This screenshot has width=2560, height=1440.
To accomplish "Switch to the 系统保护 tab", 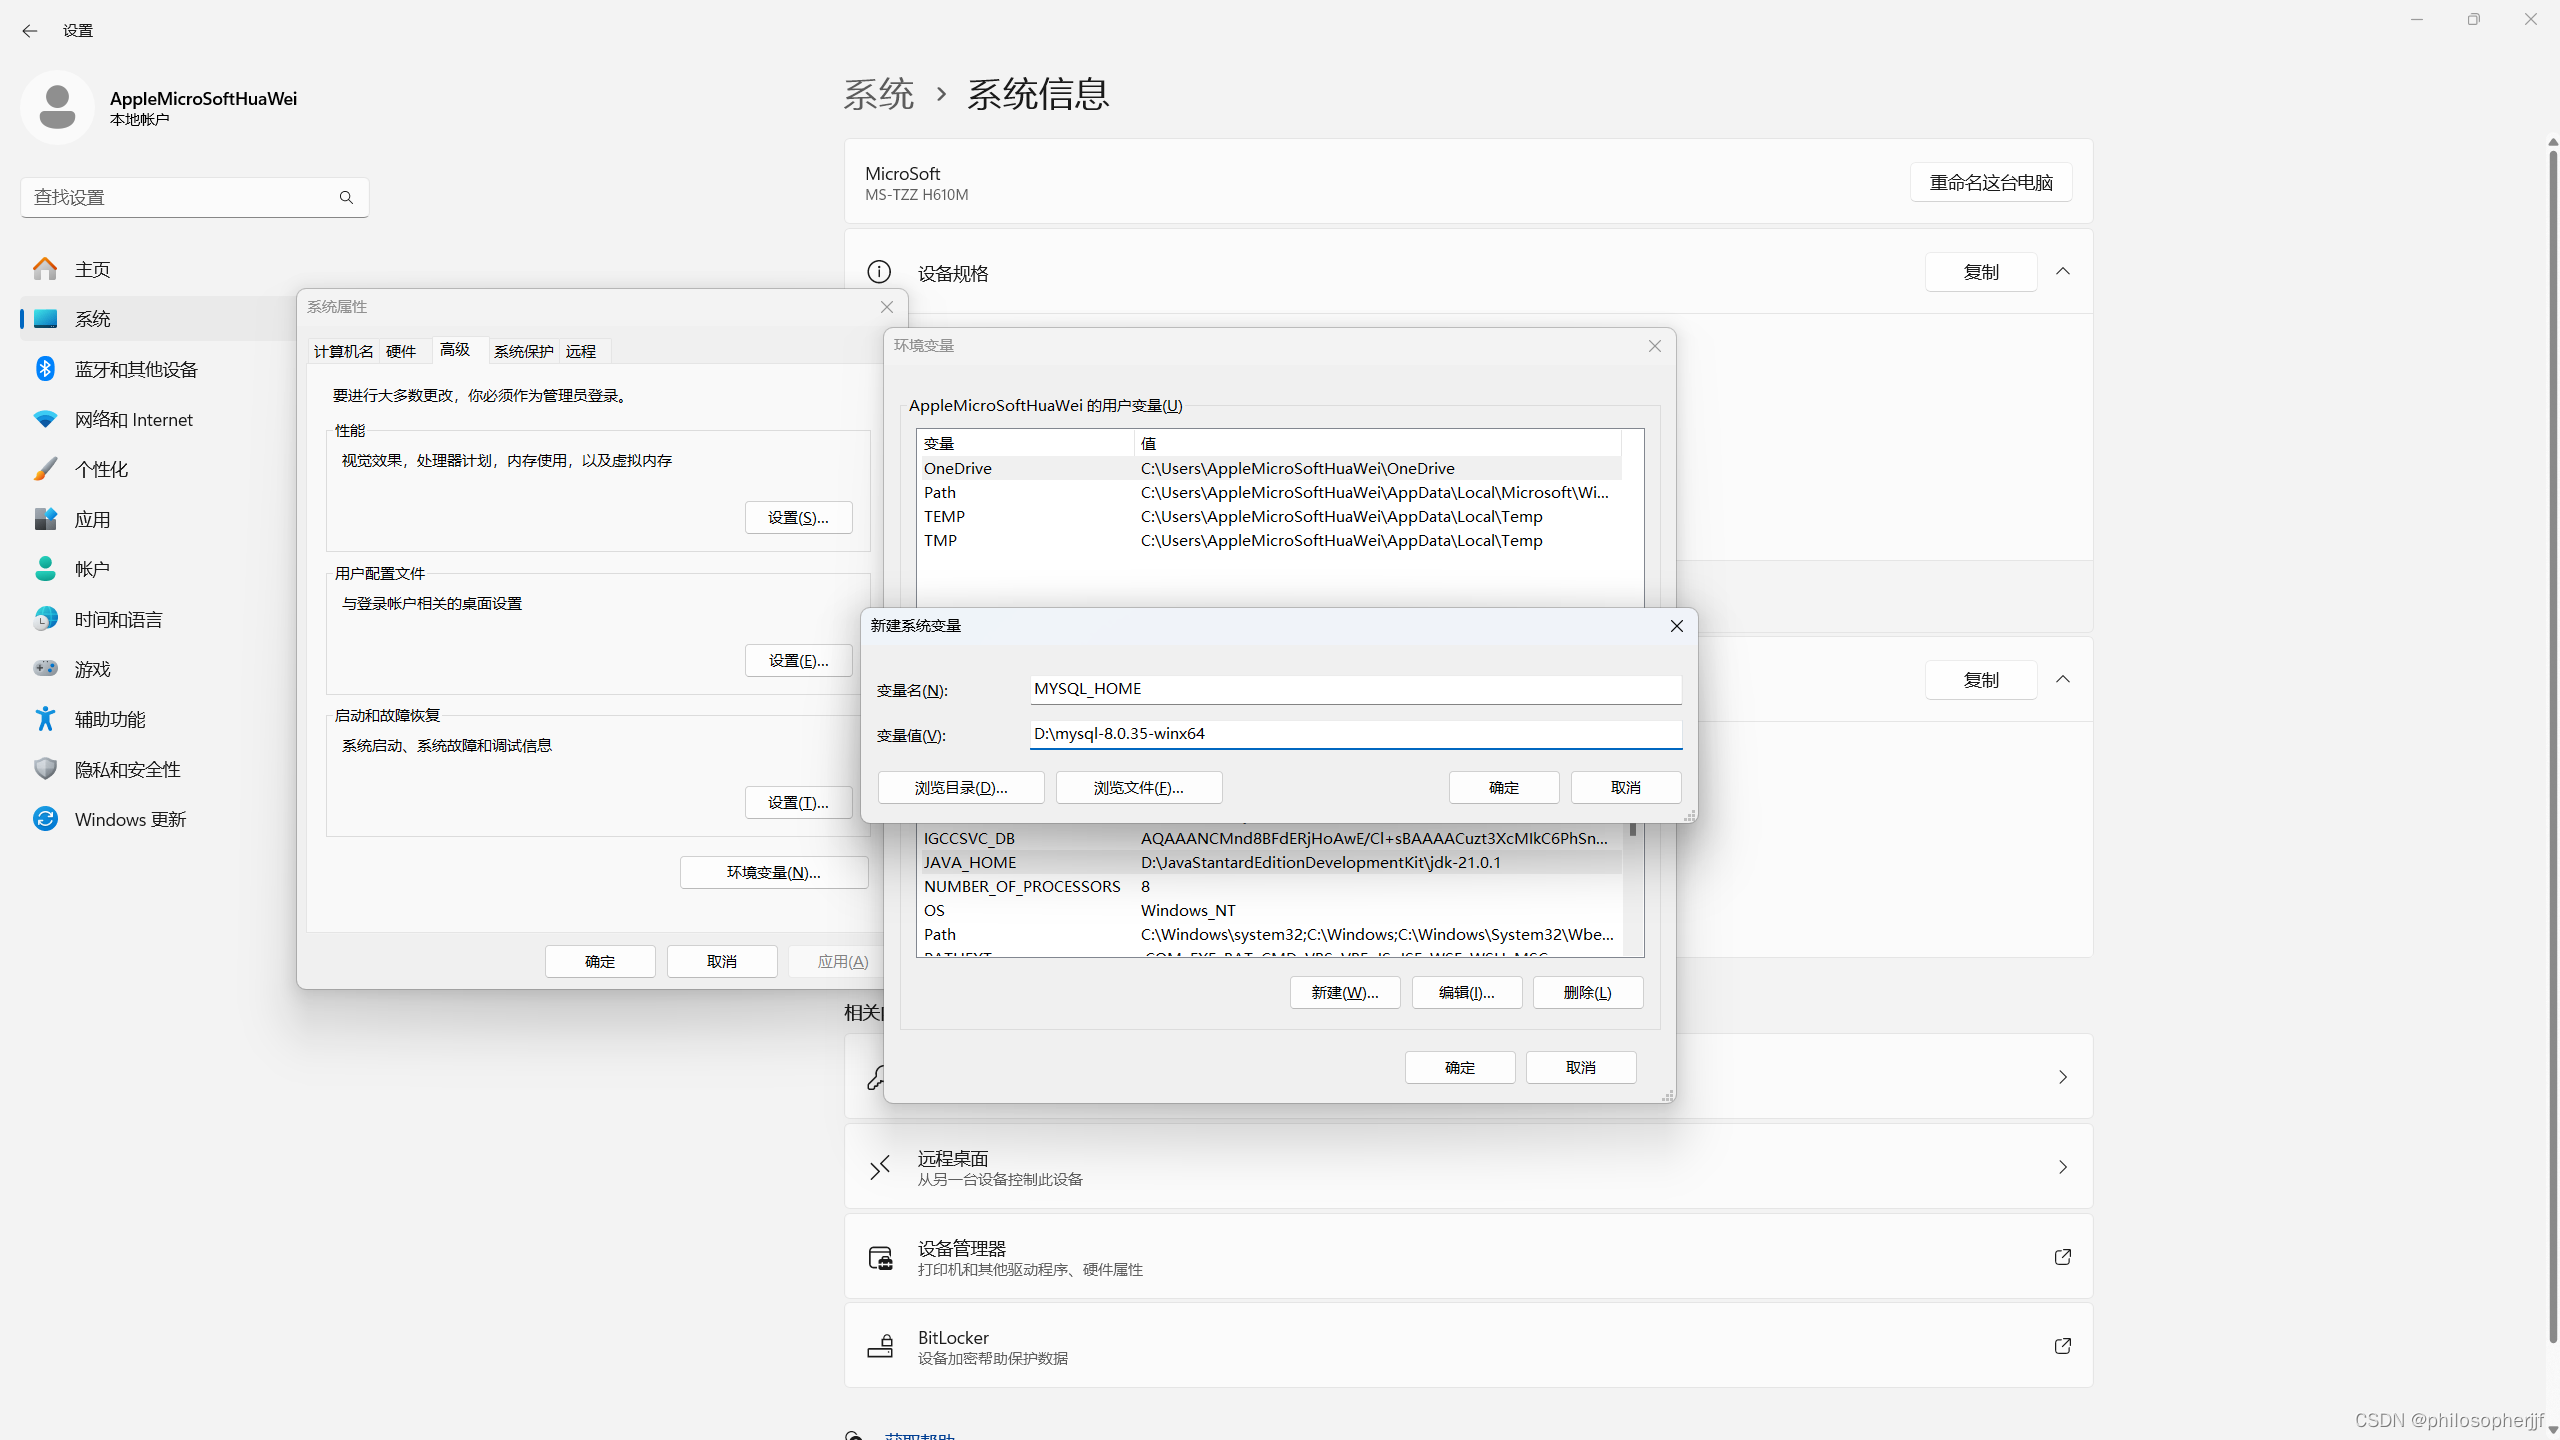I will click(524, 352).
